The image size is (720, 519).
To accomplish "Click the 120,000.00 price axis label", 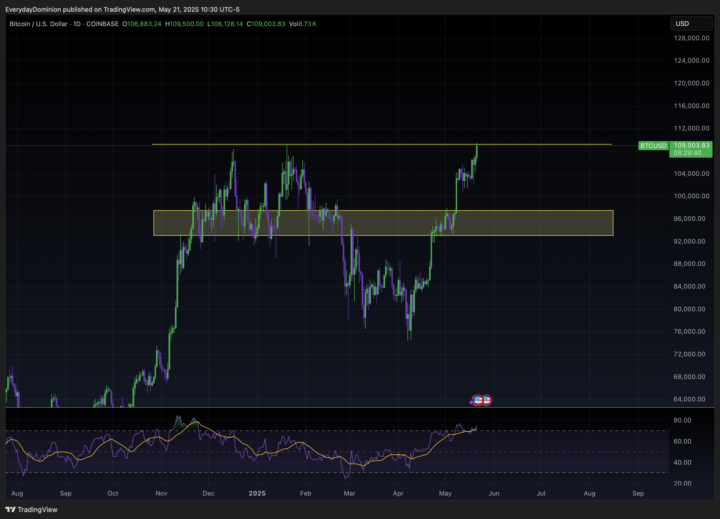I will pos(691,83).
